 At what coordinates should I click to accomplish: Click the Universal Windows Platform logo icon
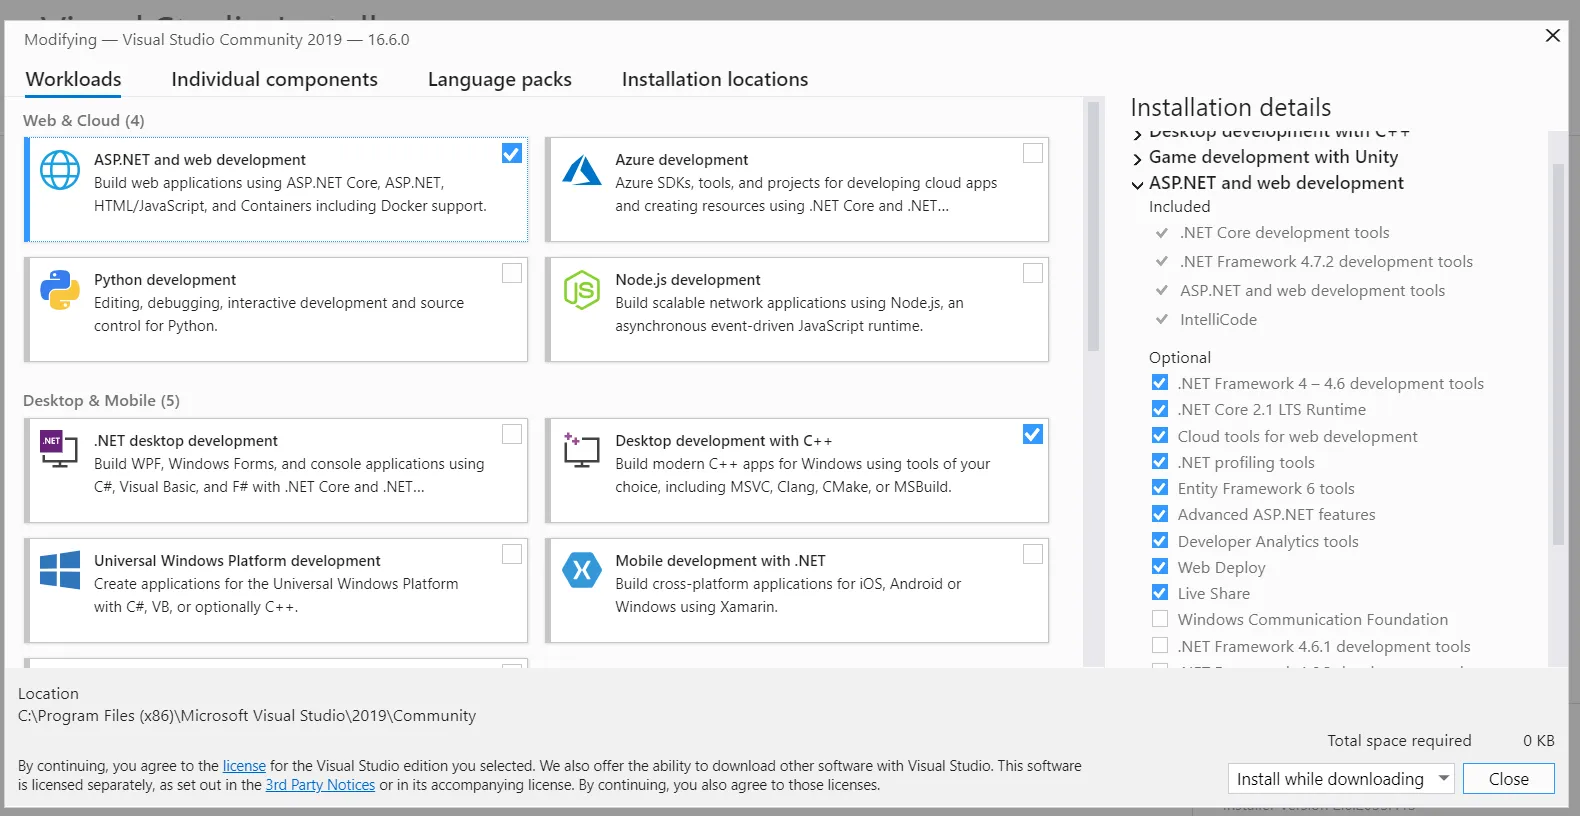click(x=60, y=570)
